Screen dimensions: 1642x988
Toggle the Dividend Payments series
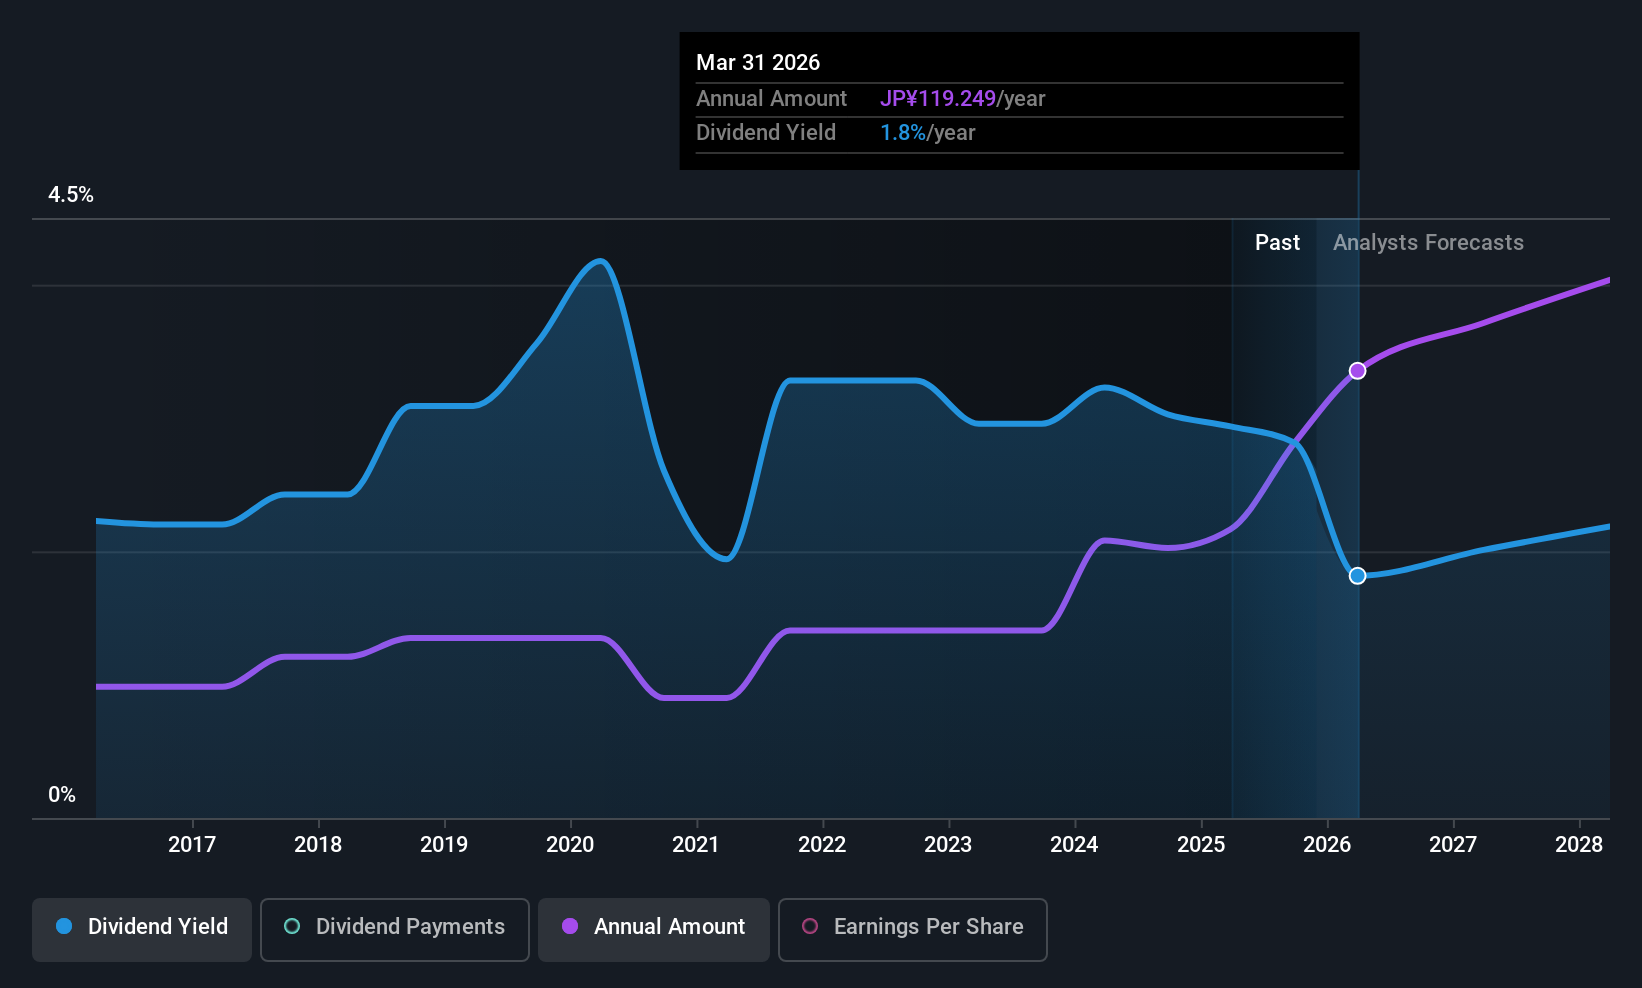[x=395, y=929]
